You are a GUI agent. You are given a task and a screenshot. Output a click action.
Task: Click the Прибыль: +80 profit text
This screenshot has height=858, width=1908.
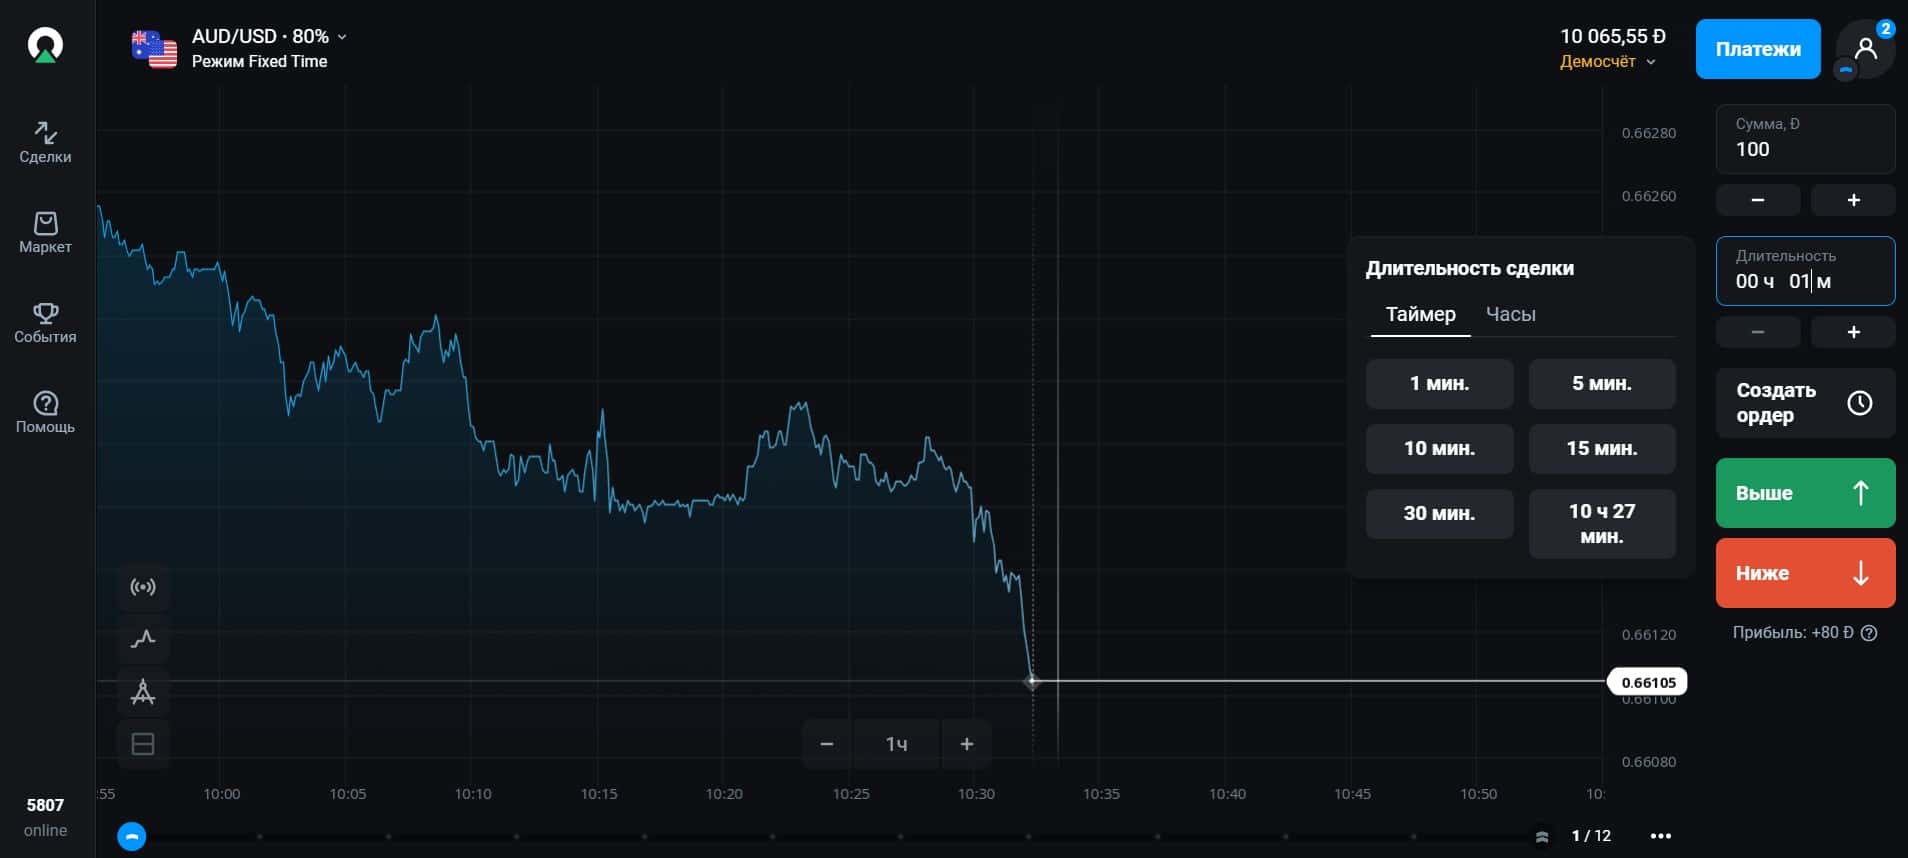(1793, 633)
